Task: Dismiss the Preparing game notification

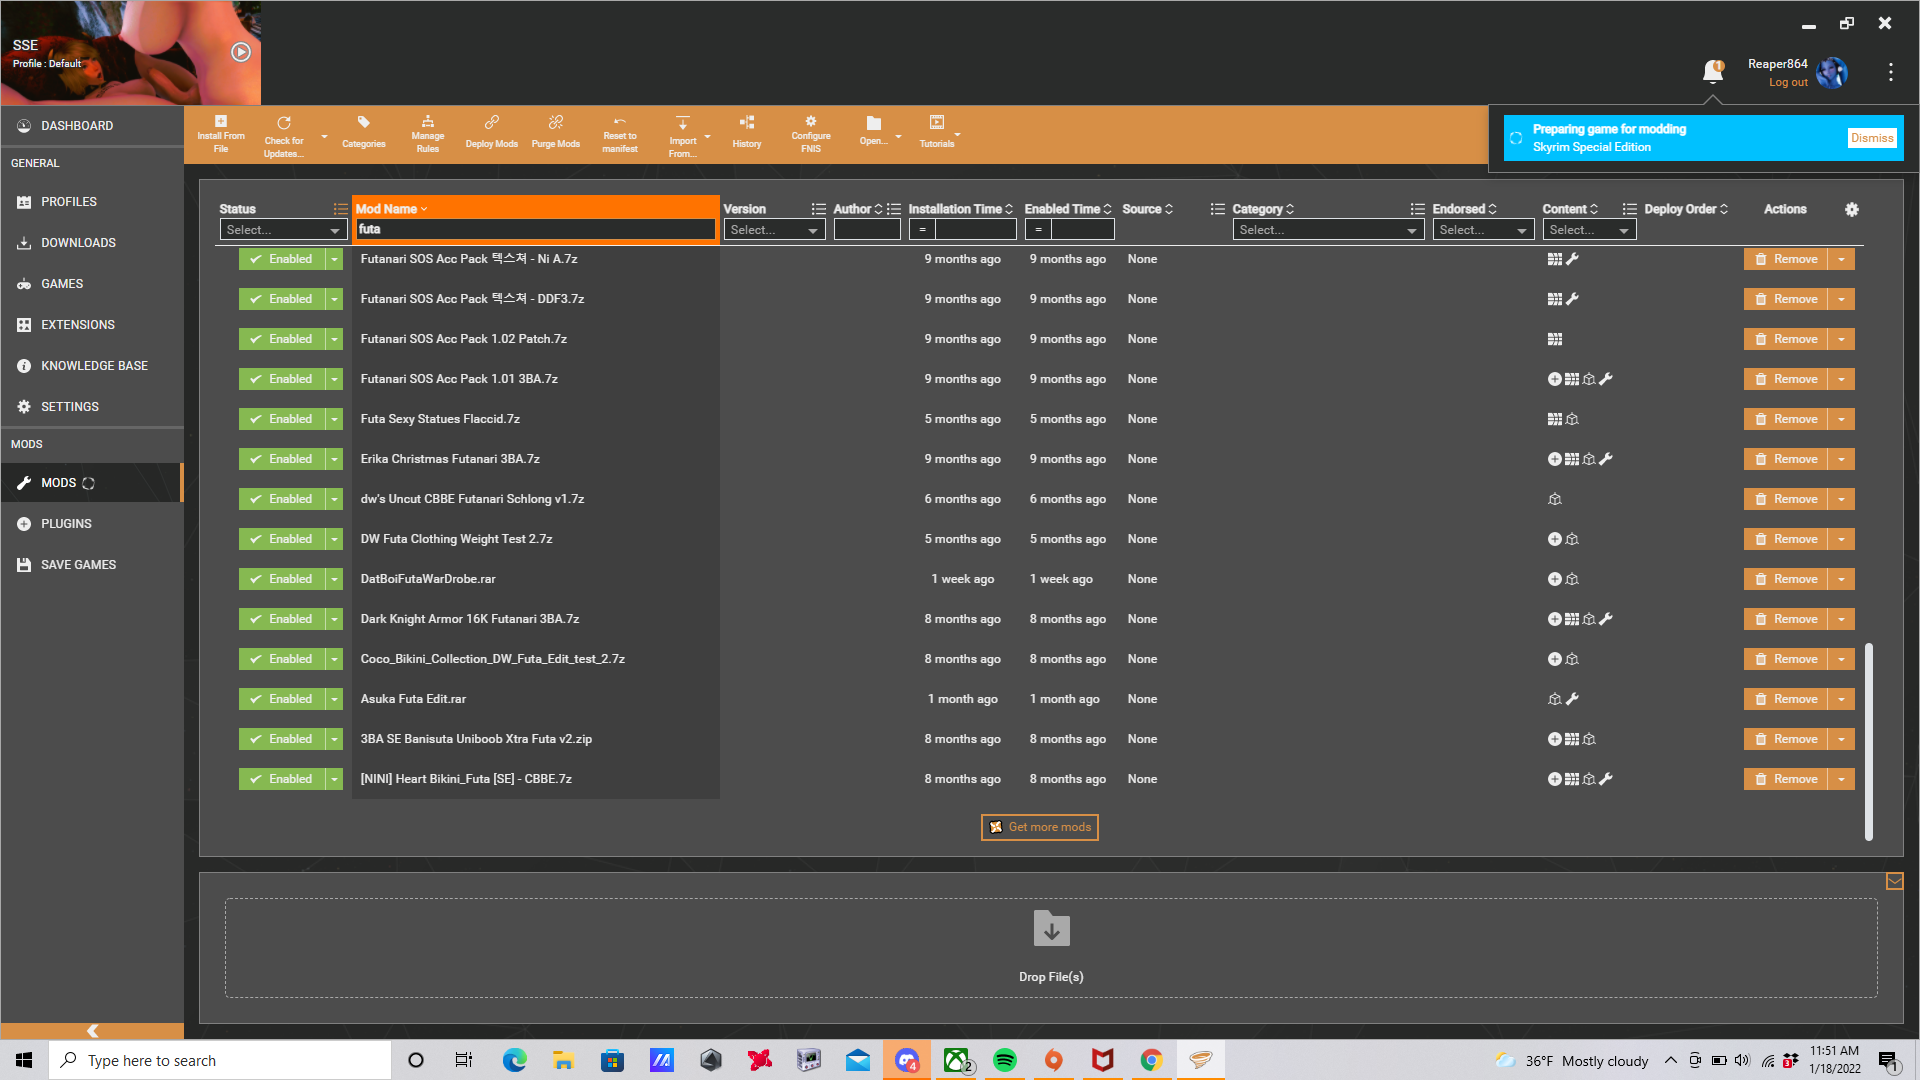Action: (1872, 138)
